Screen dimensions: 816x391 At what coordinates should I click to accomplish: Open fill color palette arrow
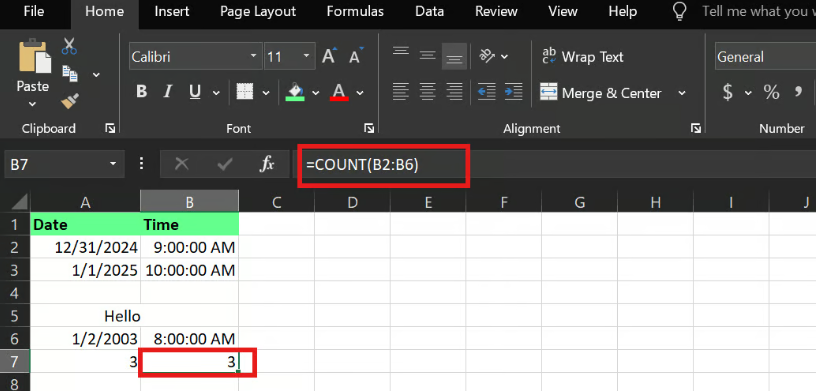click(315, 93)
